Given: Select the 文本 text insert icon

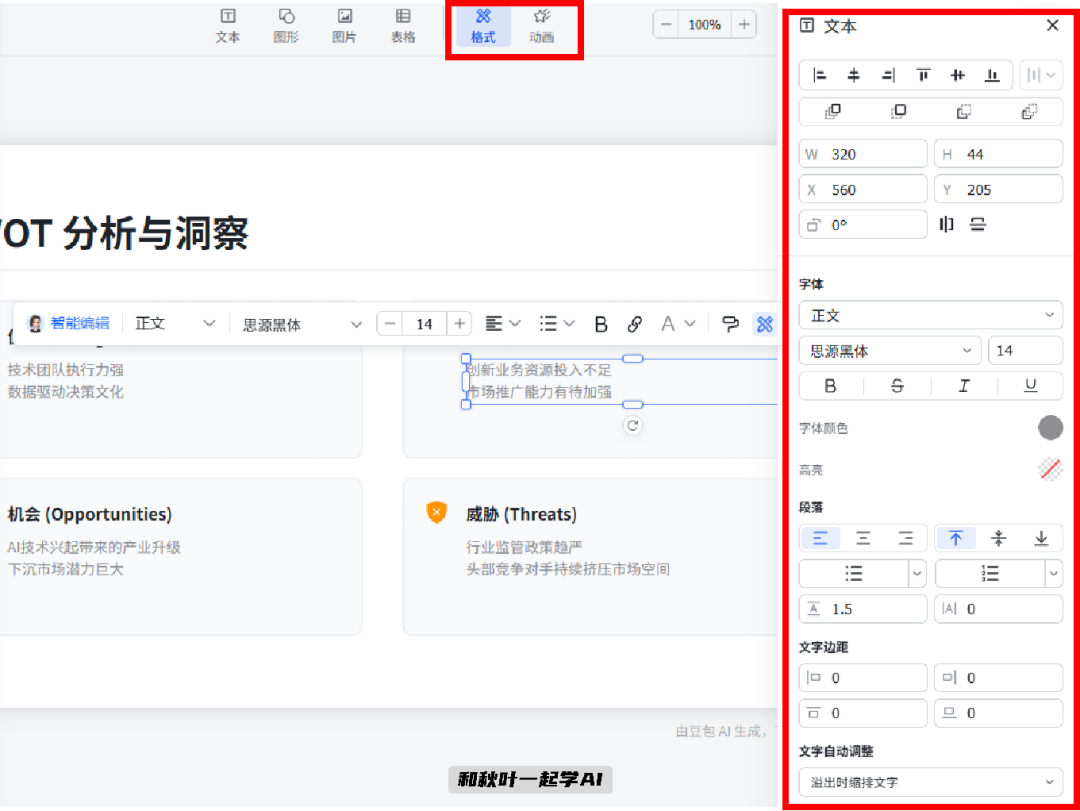Looking at the screenshot, I should pyautogui.click(x=228, y=23).
